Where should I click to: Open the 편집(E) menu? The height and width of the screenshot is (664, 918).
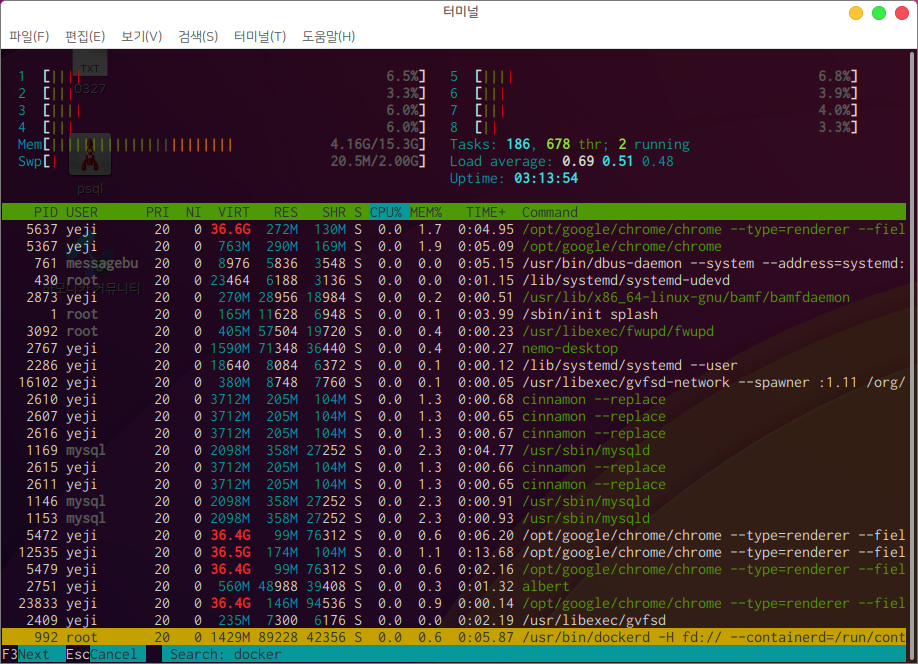(85, 37)
